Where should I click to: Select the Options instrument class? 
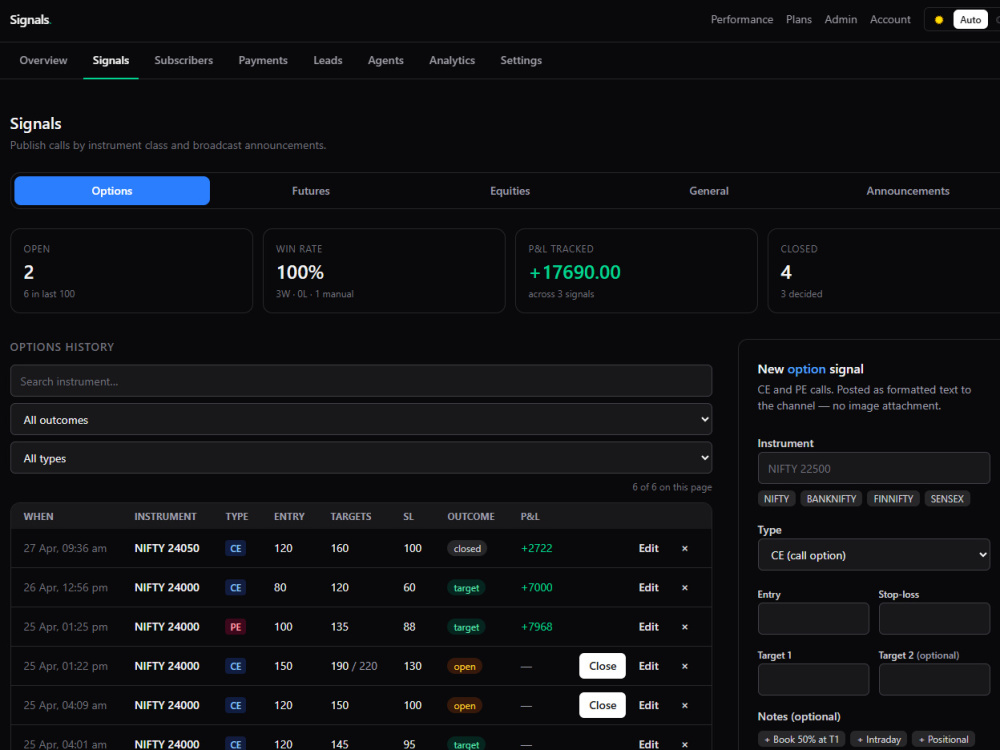tap(112, 191)
